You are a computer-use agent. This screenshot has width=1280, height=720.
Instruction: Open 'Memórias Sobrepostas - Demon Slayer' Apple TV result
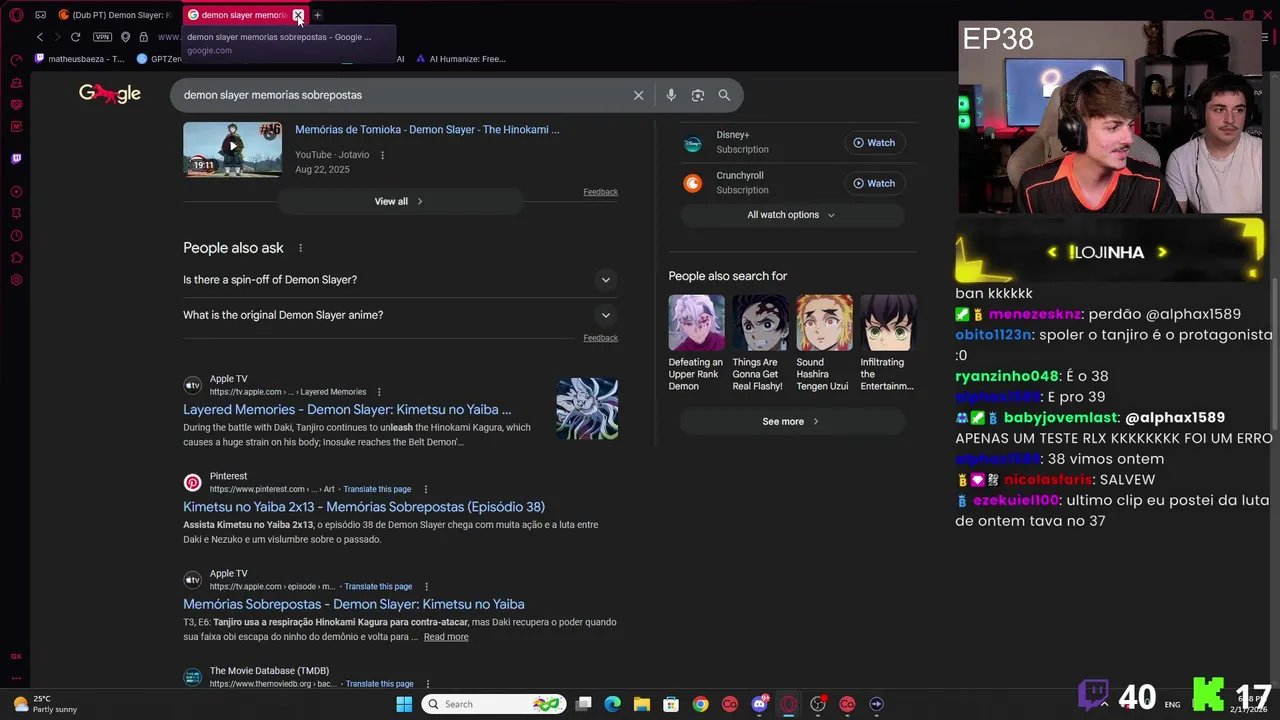(x=353, y=604)
